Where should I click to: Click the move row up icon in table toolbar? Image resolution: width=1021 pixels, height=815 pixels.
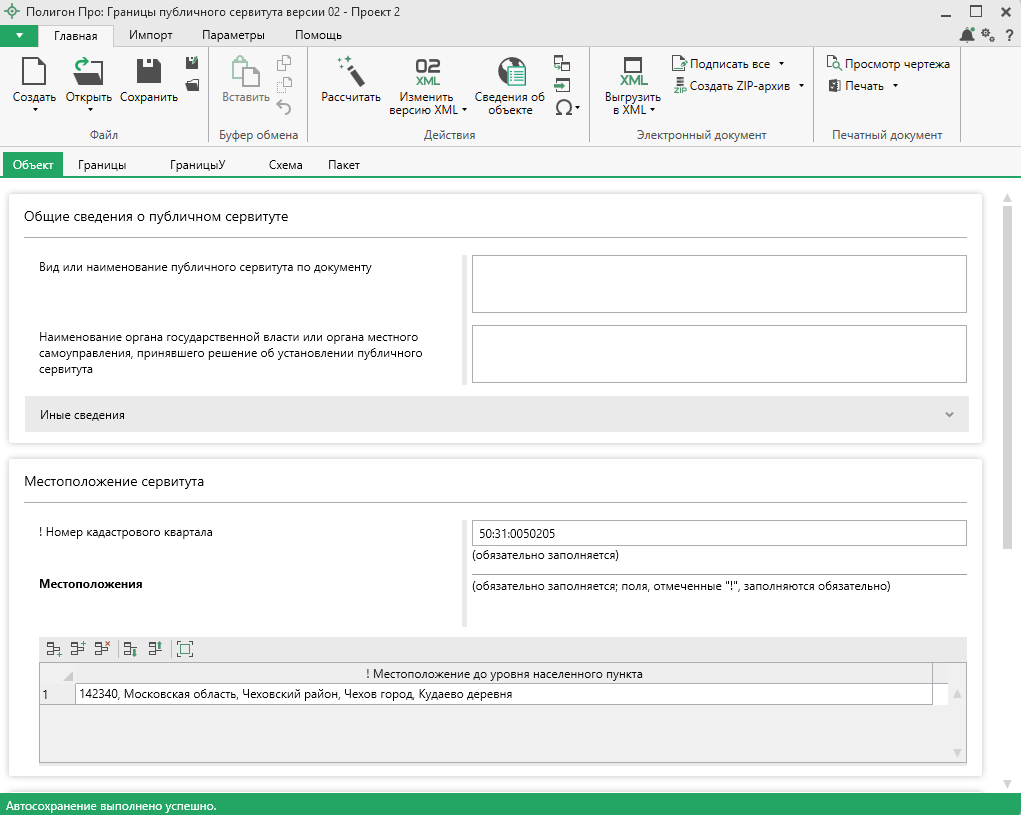[x=155, y=649]
